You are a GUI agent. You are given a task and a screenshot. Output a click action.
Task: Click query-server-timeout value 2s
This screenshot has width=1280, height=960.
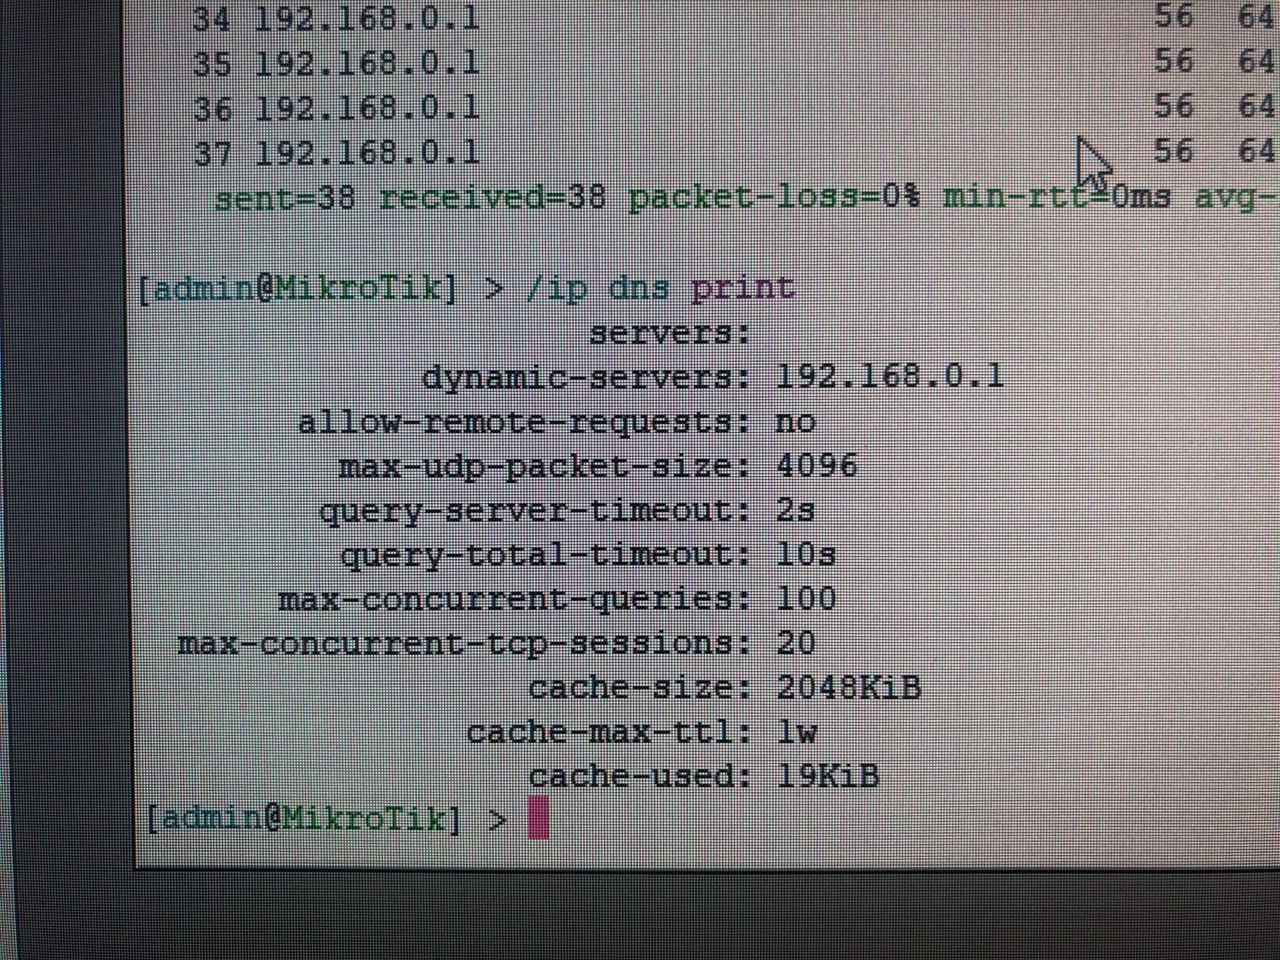click(796, 509)
